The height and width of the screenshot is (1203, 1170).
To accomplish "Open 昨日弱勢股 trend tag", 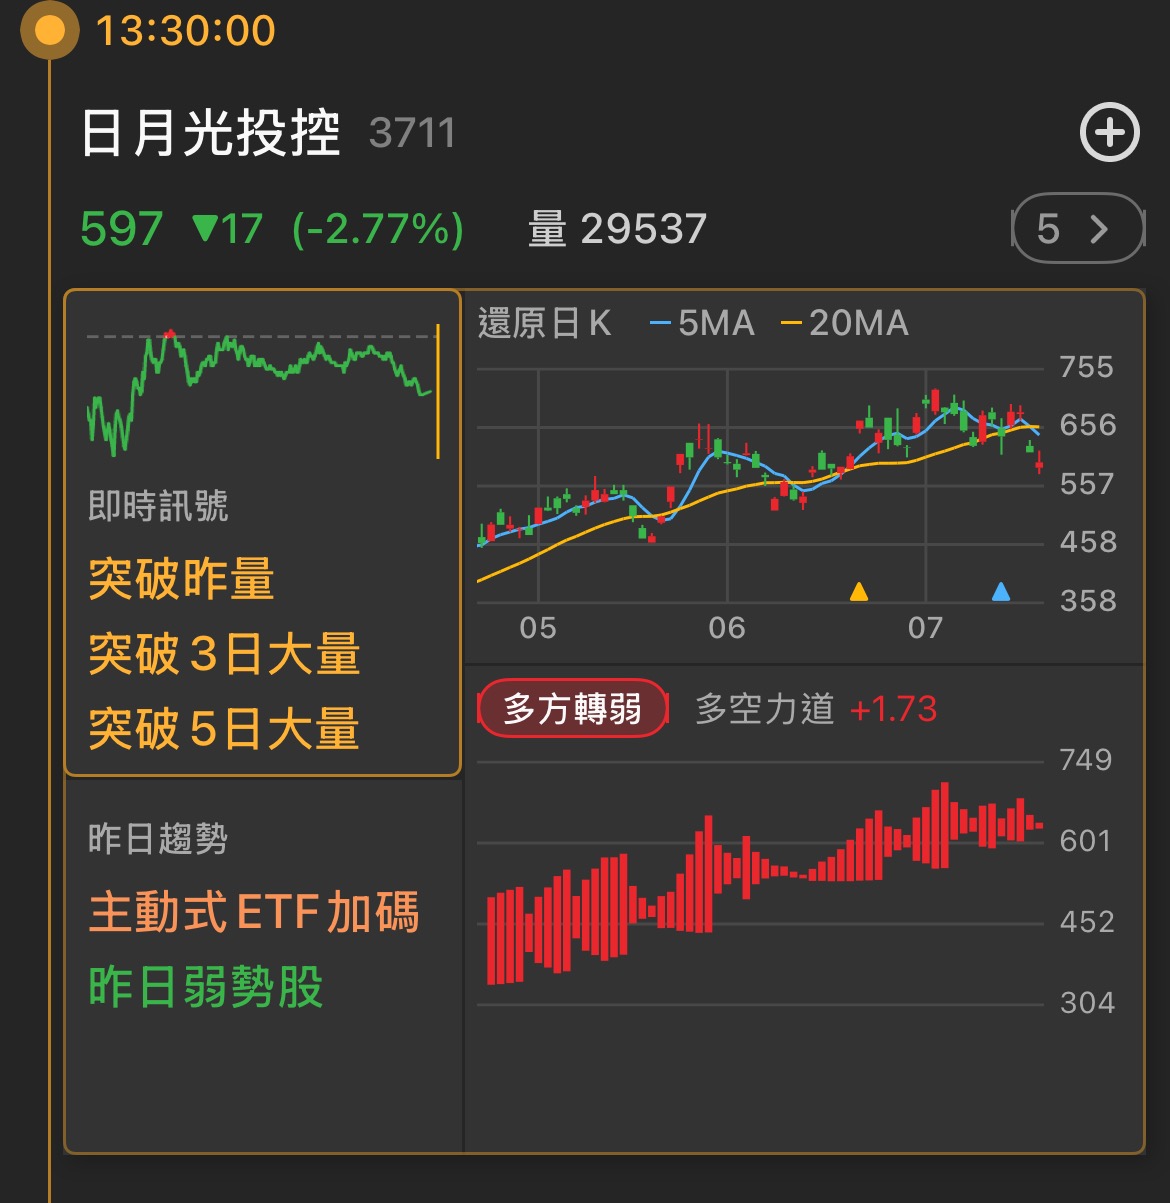I will pos(206,987).
